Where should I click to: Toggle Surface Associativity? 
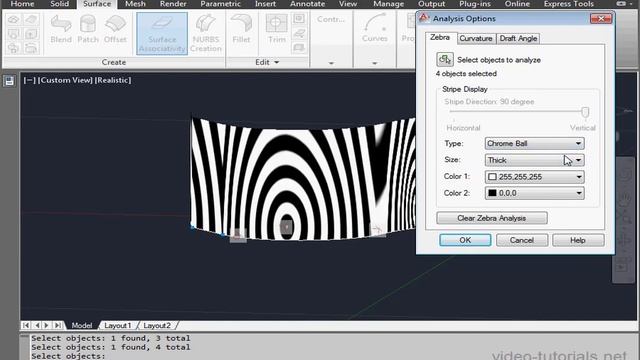(162, 33)
